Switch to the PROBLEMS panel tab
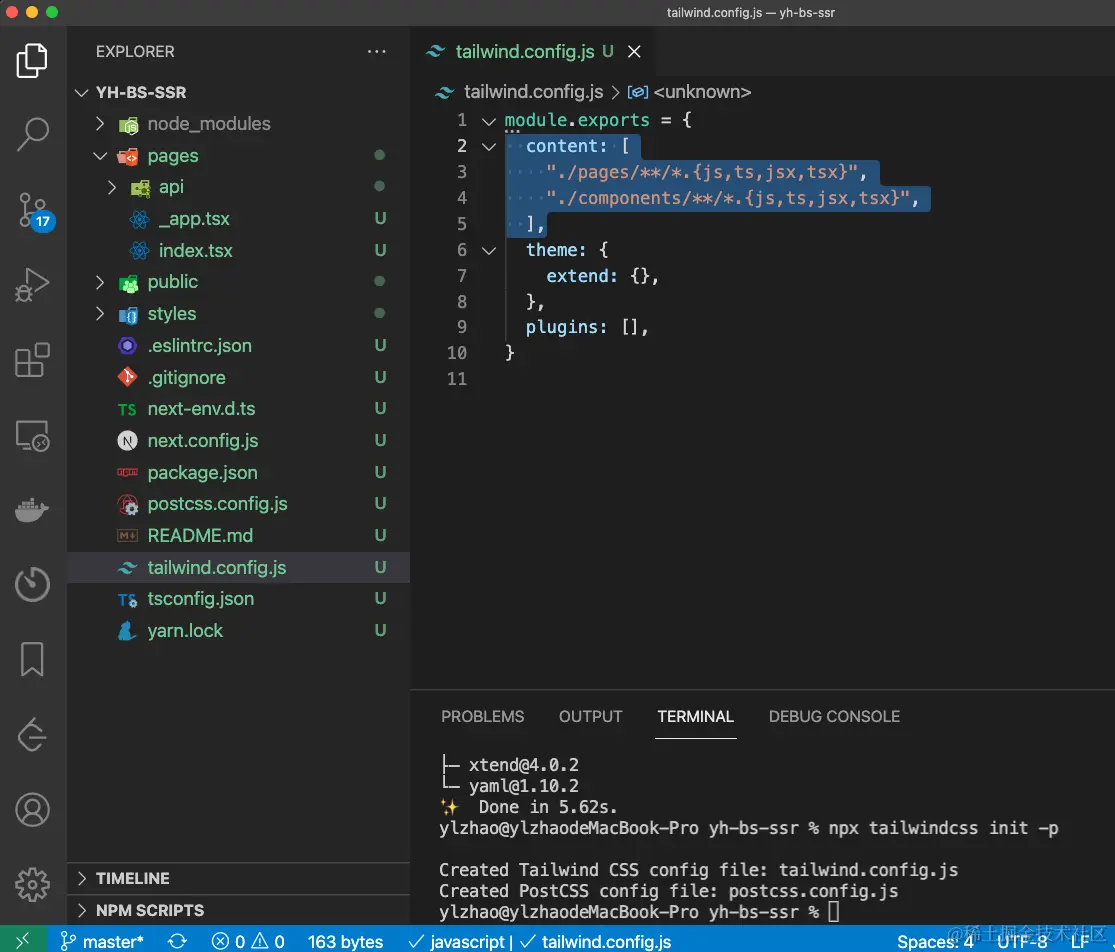The height and width of the screenshot is (952, 1115). (482, 717)
